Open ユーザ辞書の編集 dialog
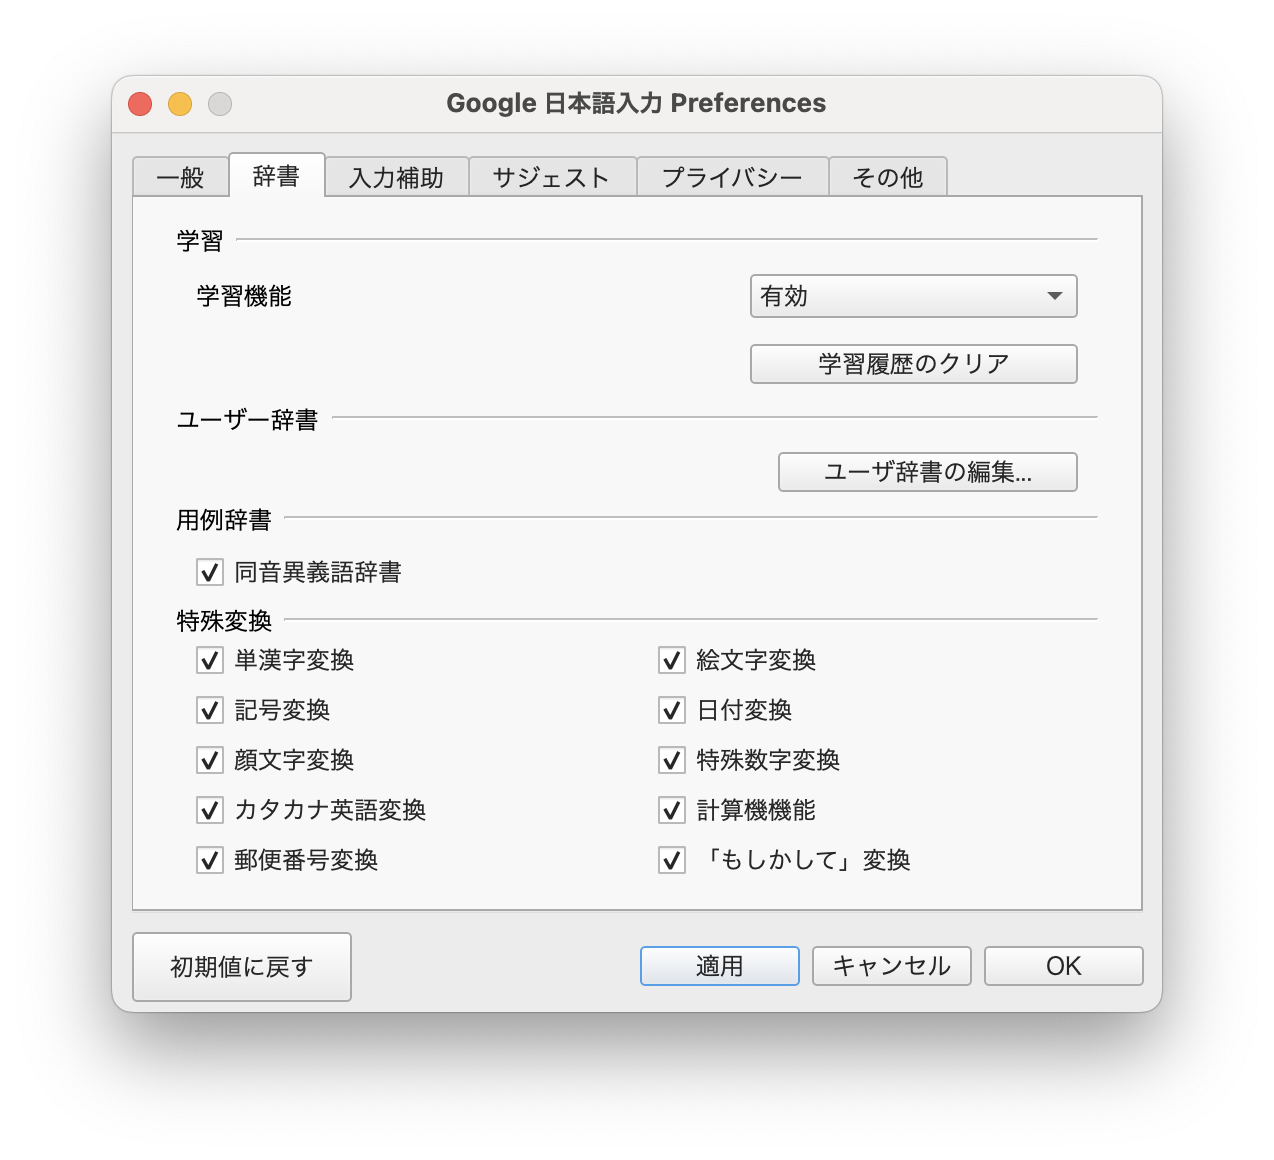Screen dimensions: 1274x1160 927,472
